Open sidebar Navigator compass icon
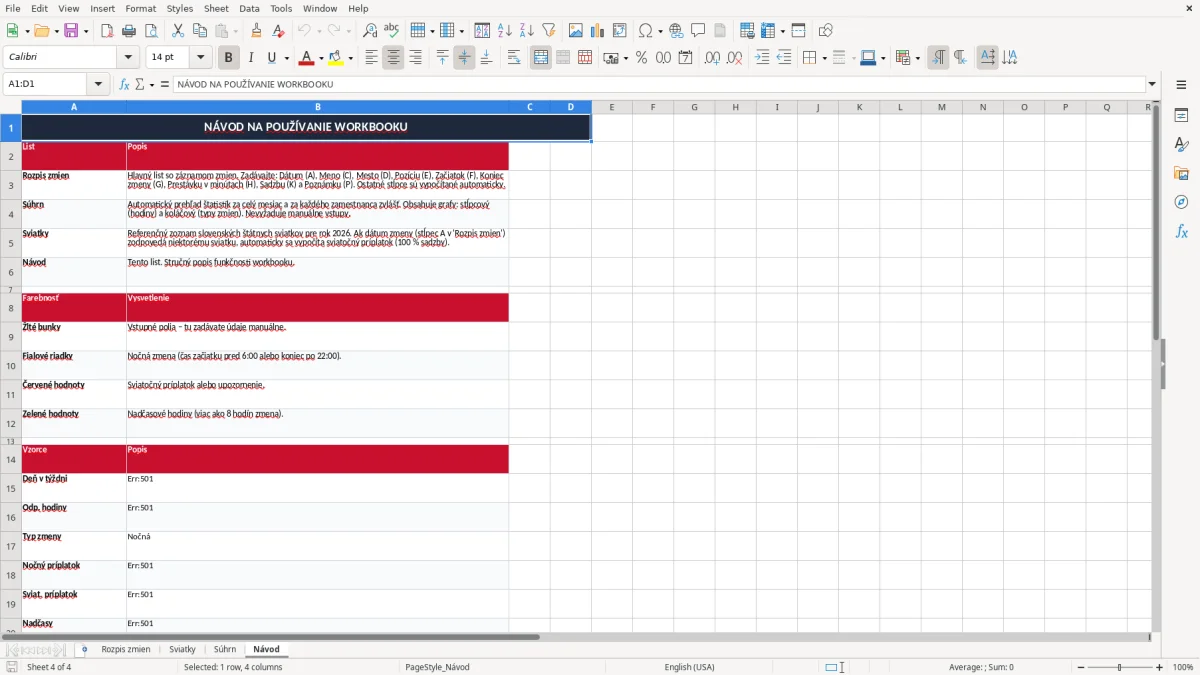The height and width of the screenshot is (675, 1200). click(x=1181, y=203)
